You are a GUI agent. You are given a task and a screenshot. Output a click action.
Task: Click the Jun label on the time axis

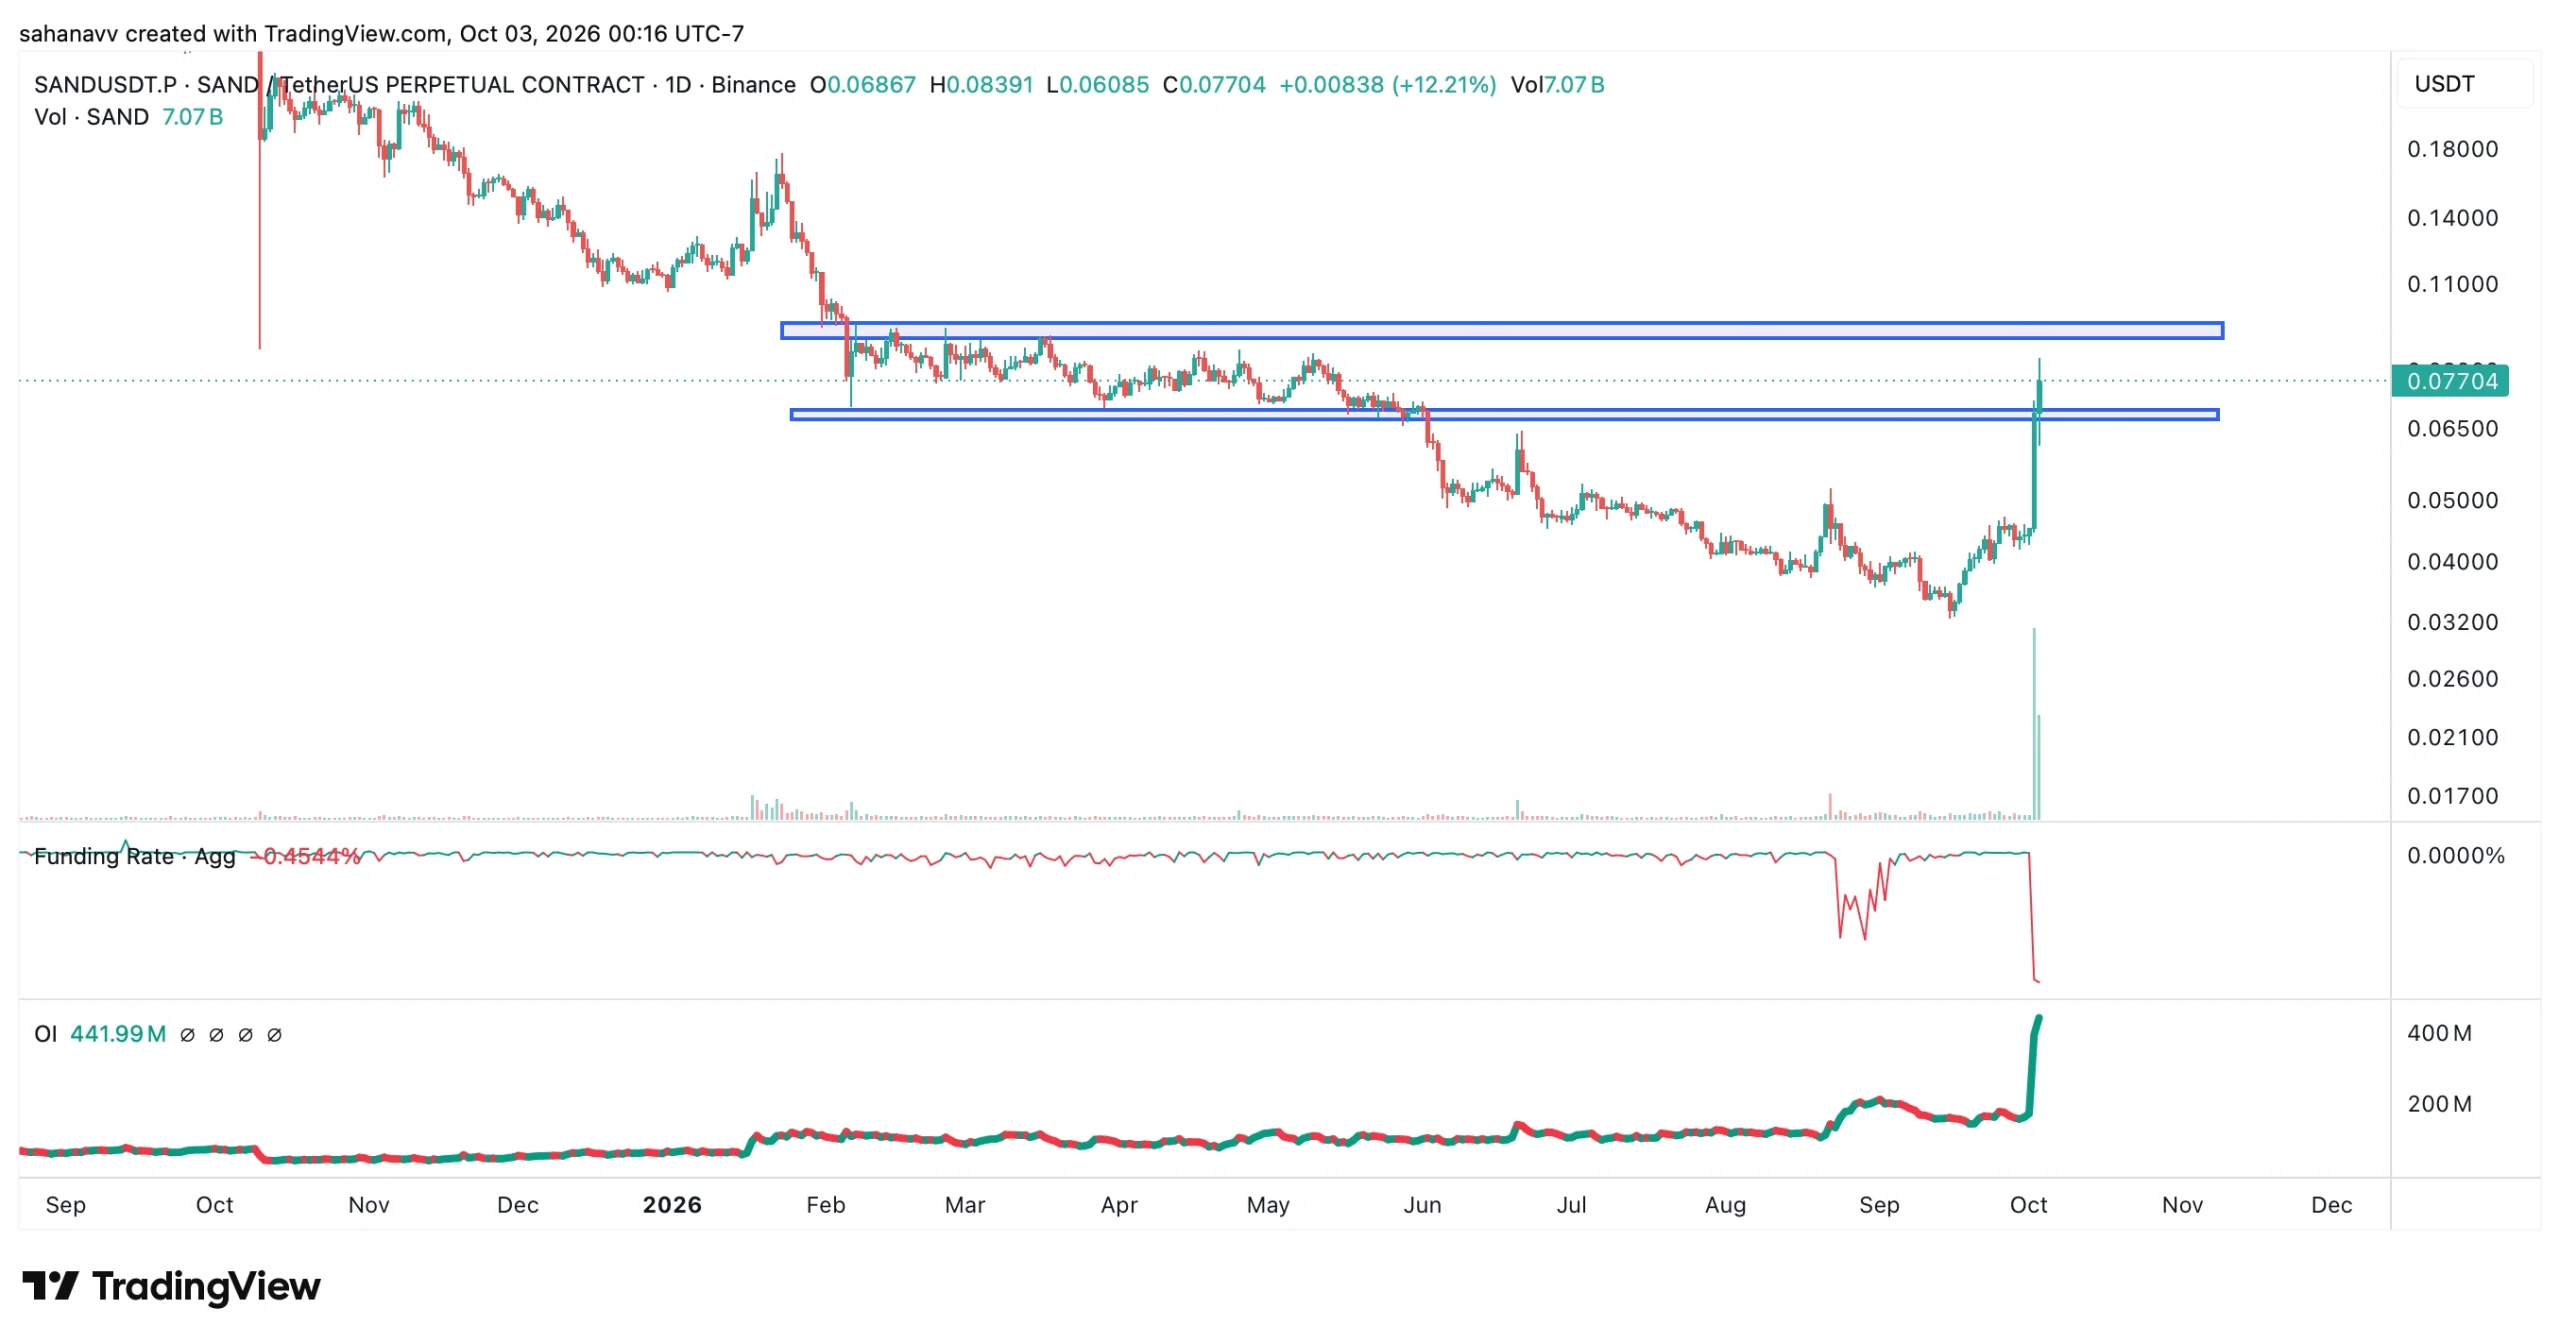pos(1422,1205)
